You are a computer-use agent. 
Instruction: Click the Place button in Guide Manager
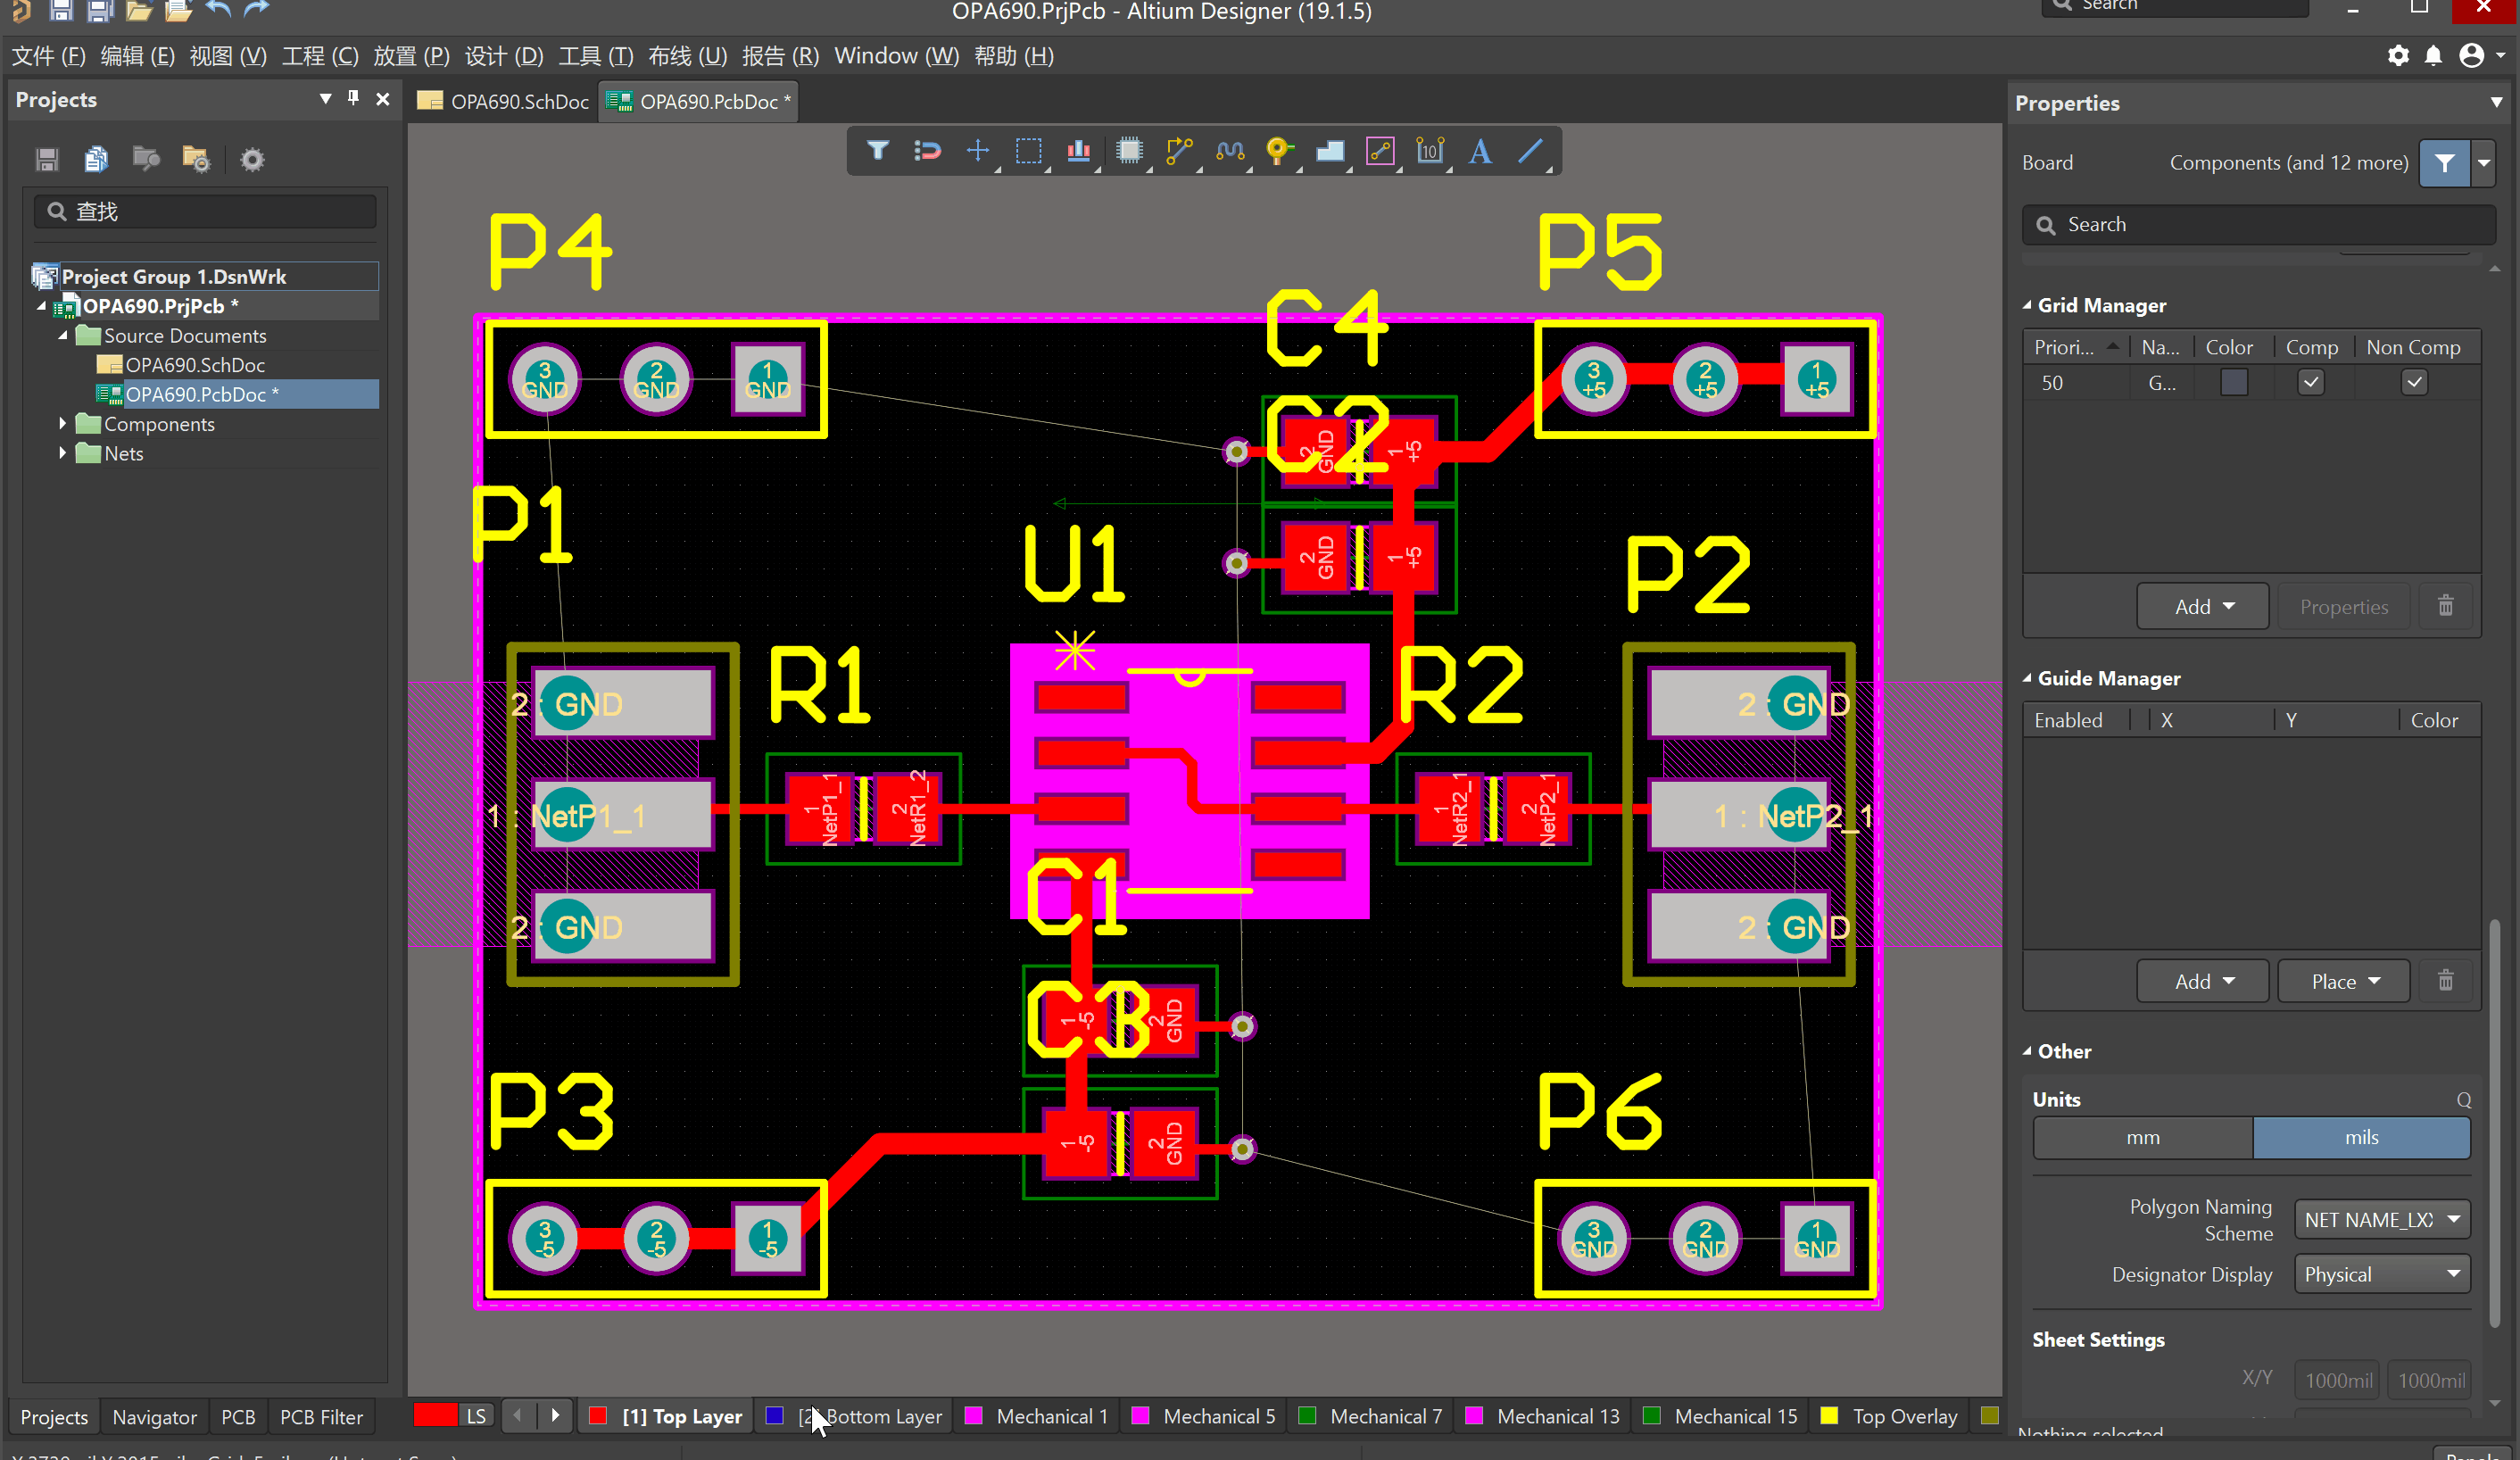2343,982
